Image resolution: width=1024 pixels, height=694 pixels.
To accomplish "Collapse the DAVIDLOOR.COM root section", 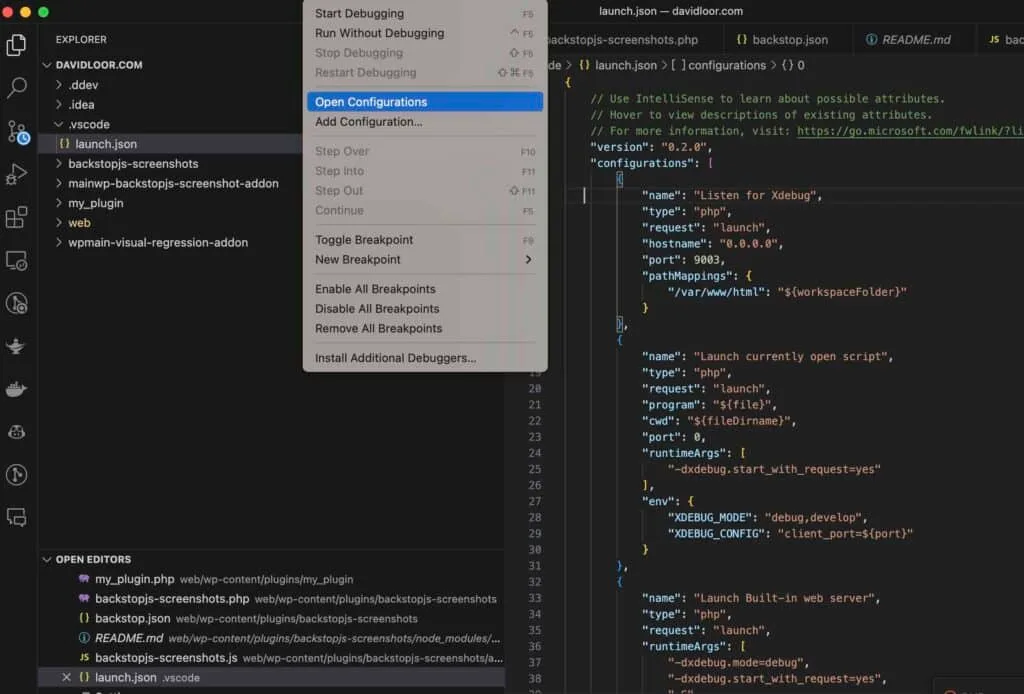I will [46, 65].
